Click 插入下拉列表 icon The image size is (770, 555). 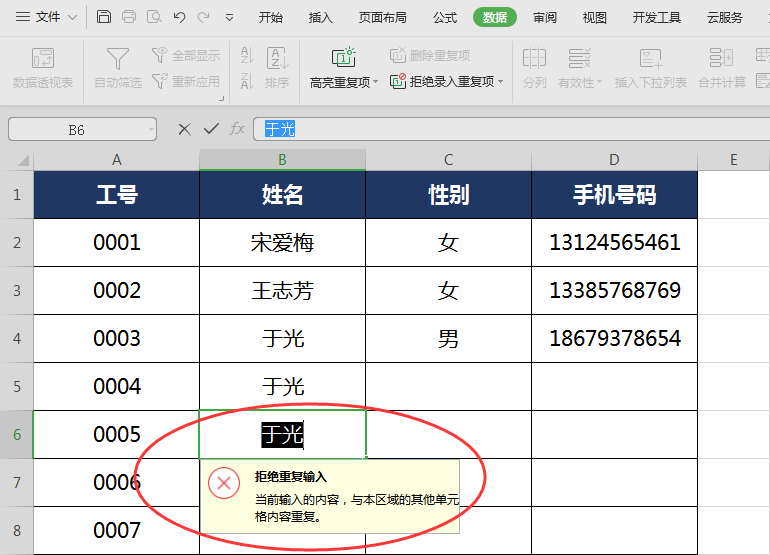pyautogui.click(x=651, y=58)
